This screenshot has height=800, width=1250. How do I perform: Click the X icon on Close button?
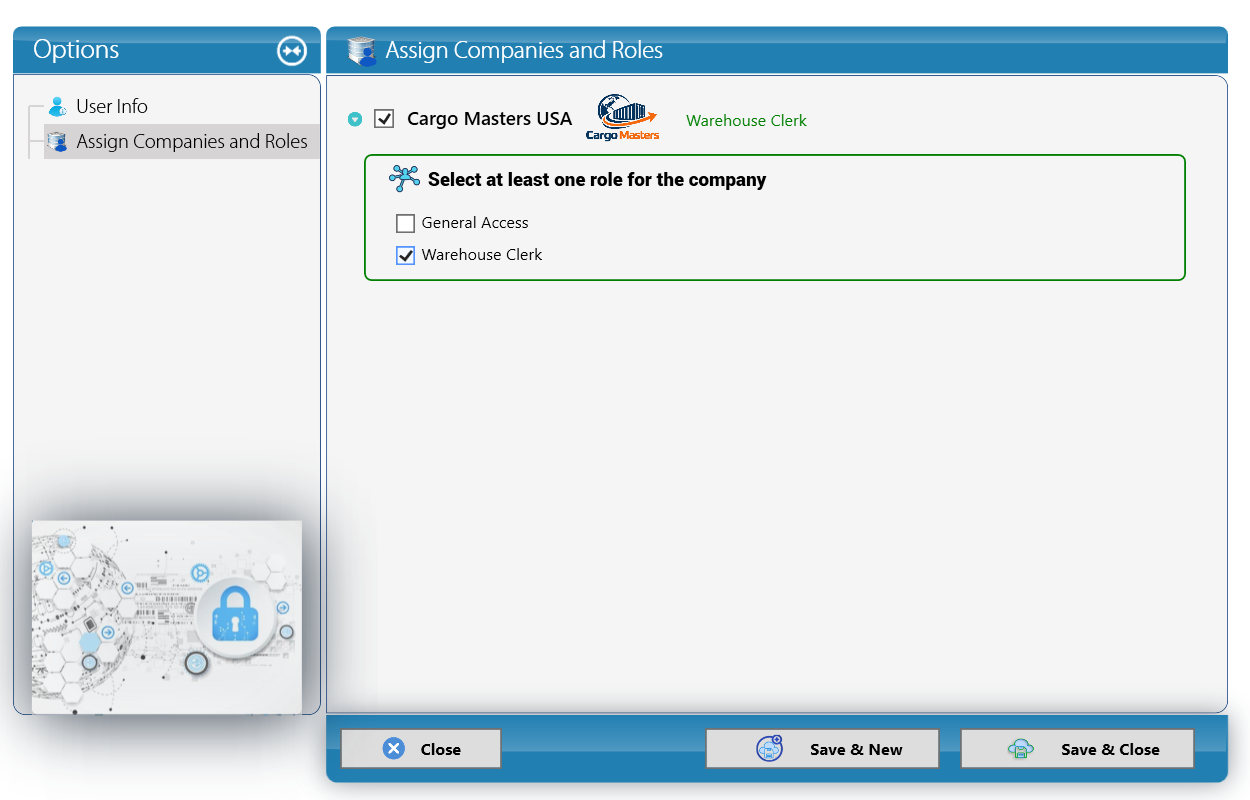(394, 749)
